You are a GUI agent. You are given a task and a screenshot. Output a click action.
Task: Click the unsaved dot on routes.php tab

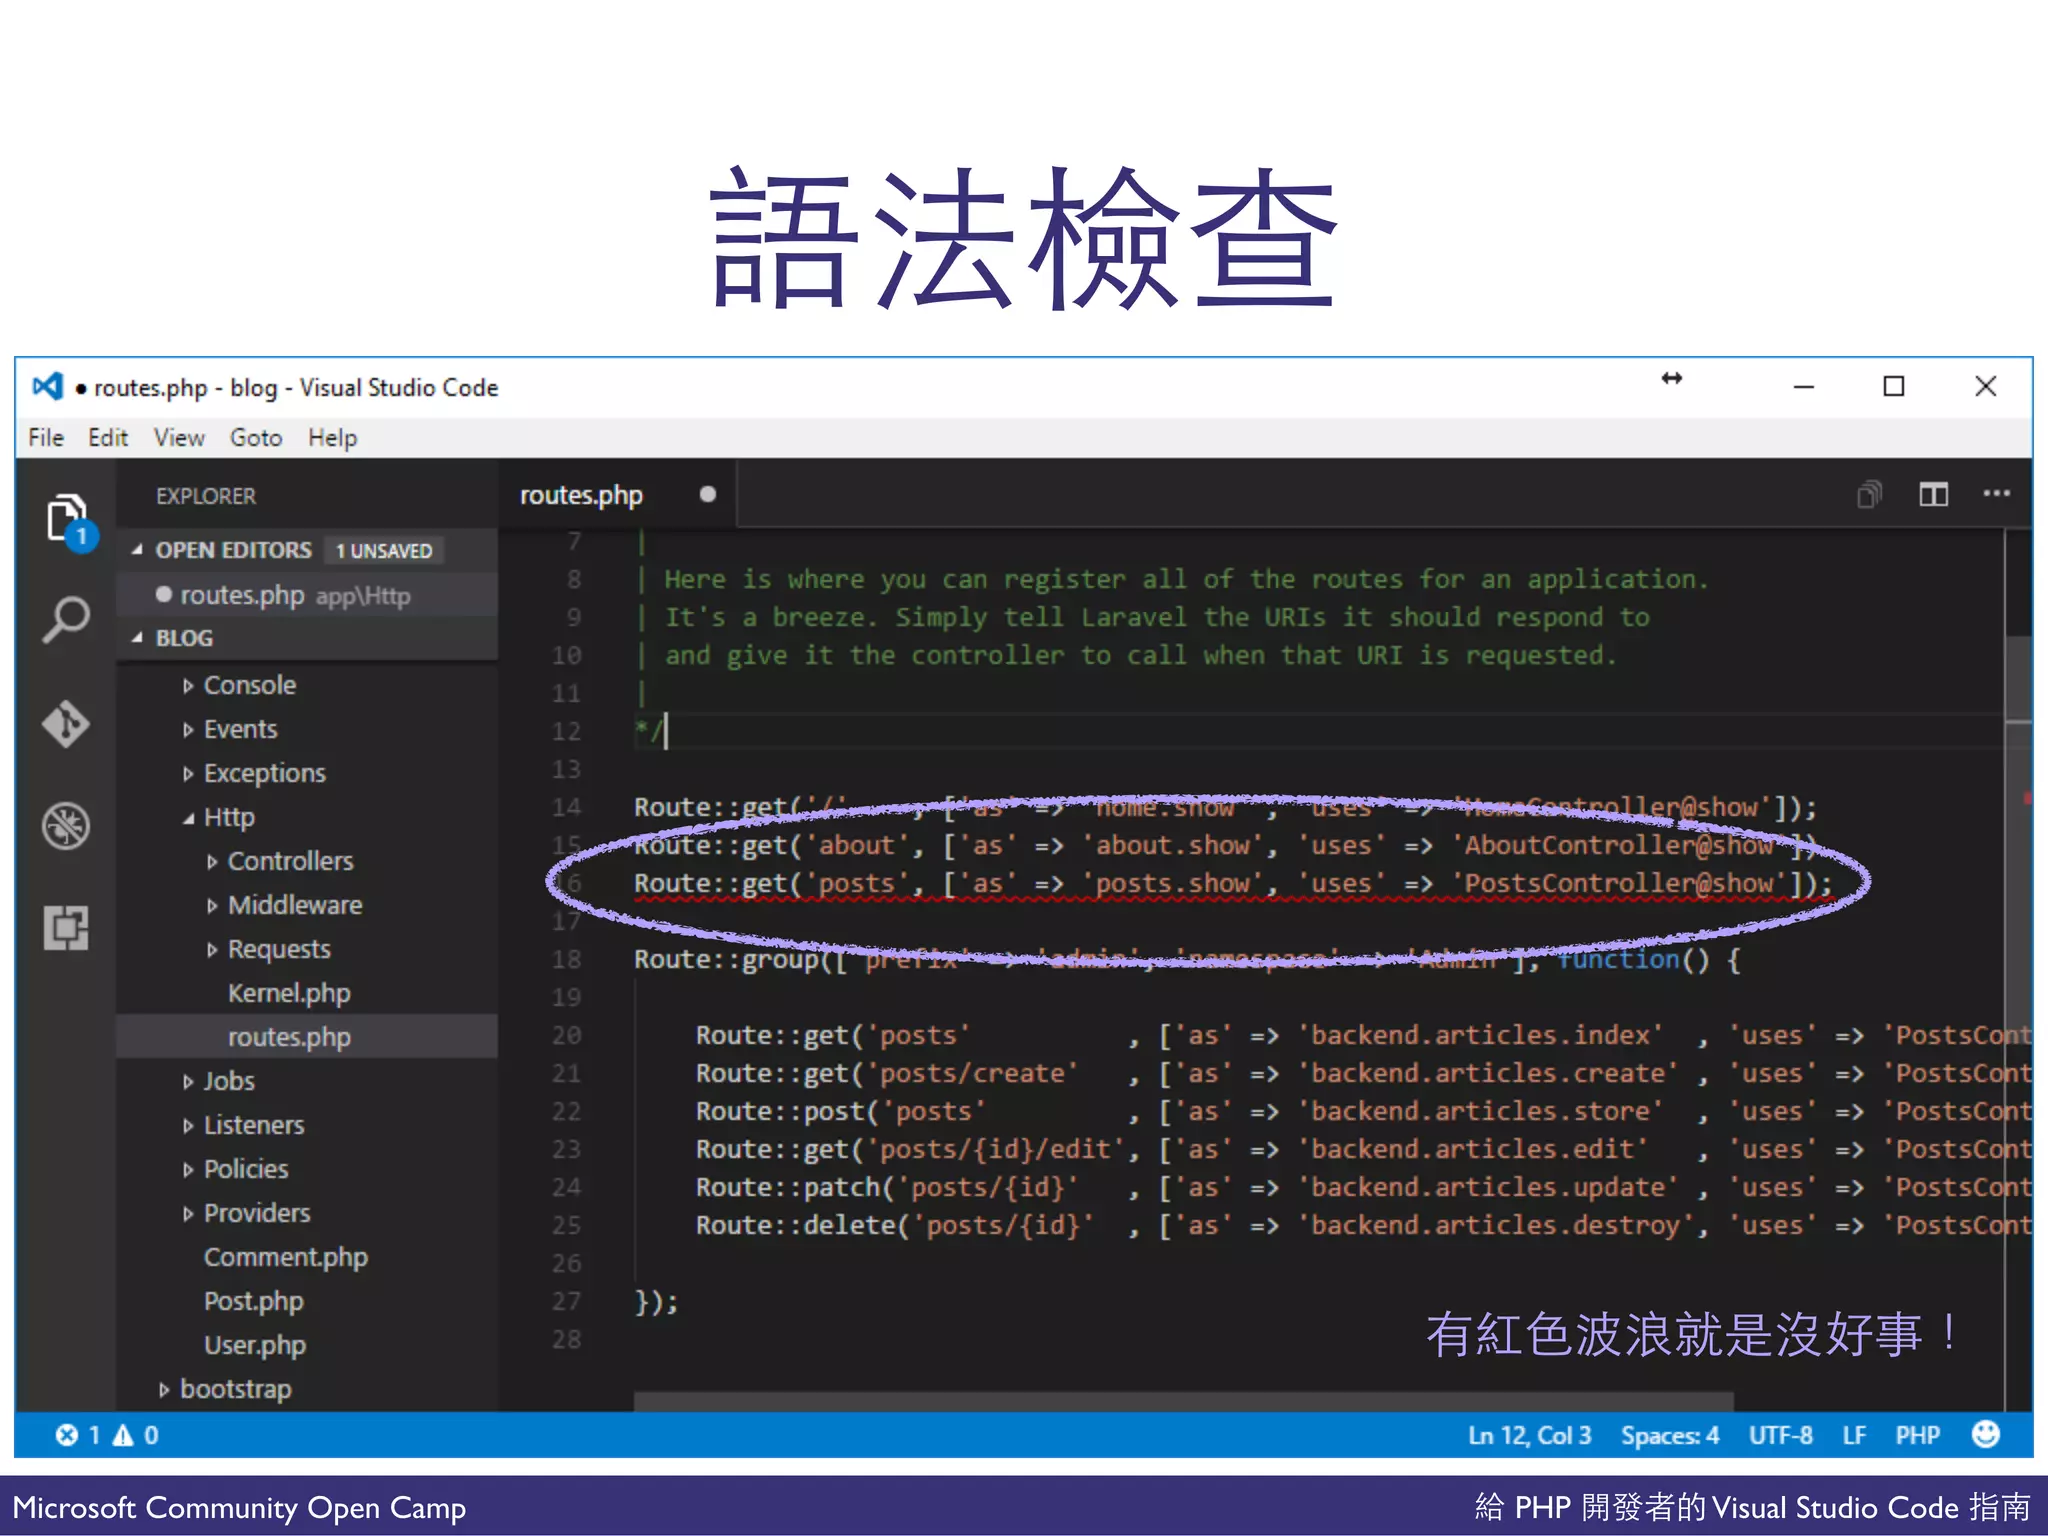[708, 494]
